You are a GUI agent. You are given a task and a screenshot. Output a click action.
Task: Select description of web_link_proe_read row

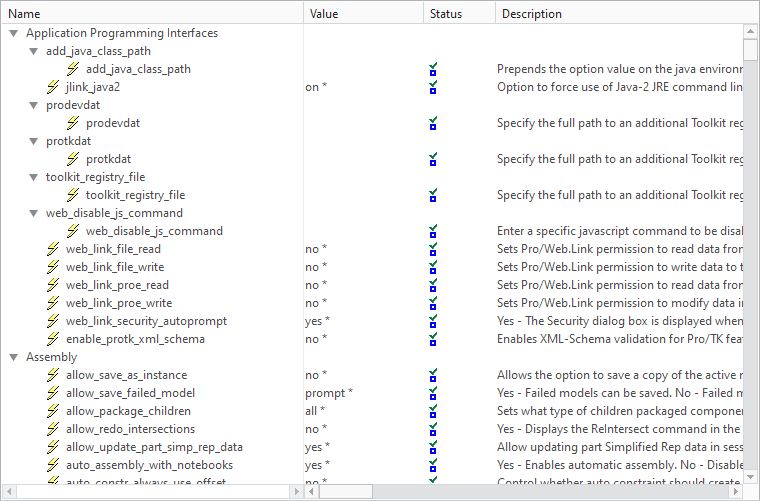click(x=619, y=285)
